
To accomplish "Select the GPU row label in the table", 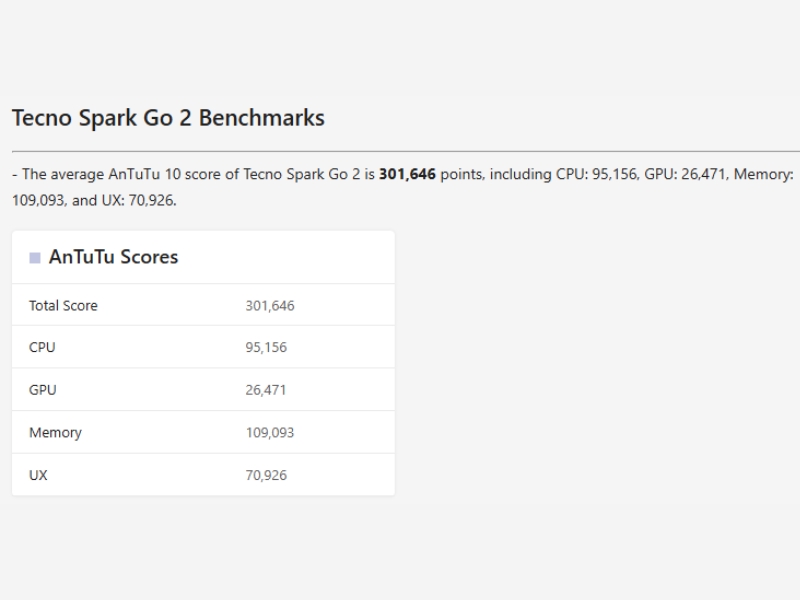I will tap(42, 390).
